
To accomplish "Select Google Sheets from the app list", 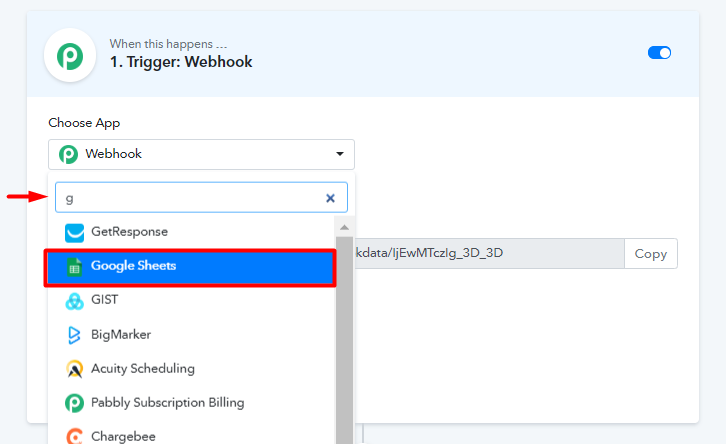I will (x=190, y=267).
